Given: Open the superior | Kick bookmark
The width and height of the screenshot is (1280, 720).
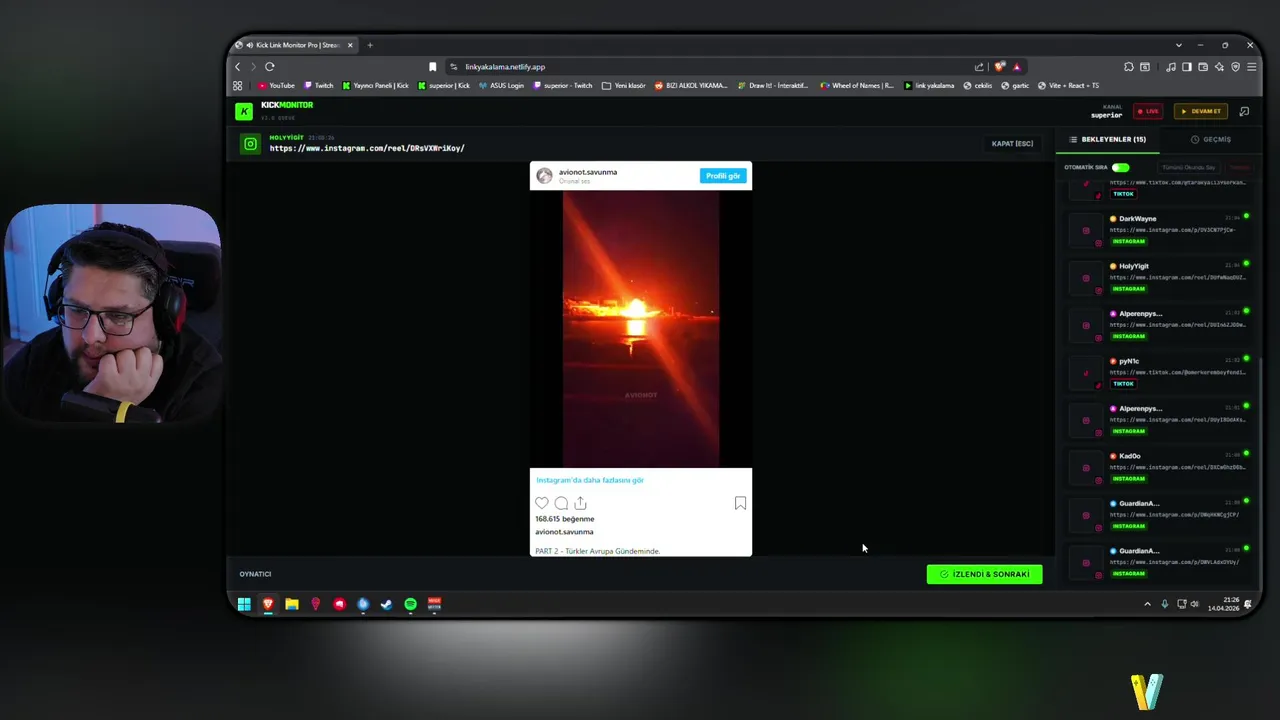Looking at the screenshot, I should pyautogui.click(x=444, y=85).
